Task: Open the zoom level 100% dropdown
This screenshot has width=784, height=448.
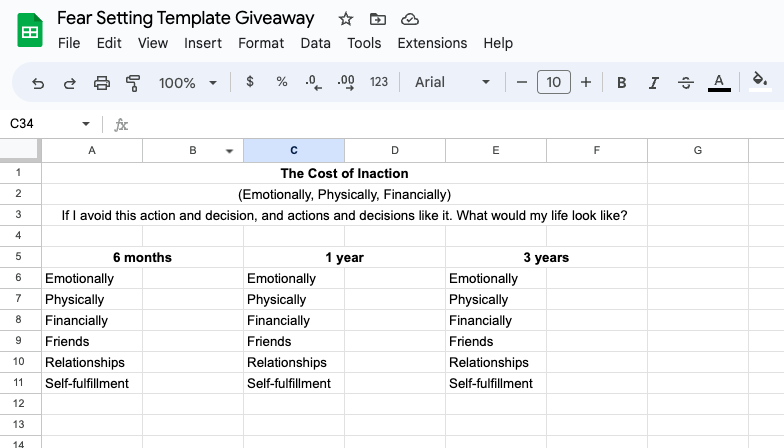Action: point(185,83)
